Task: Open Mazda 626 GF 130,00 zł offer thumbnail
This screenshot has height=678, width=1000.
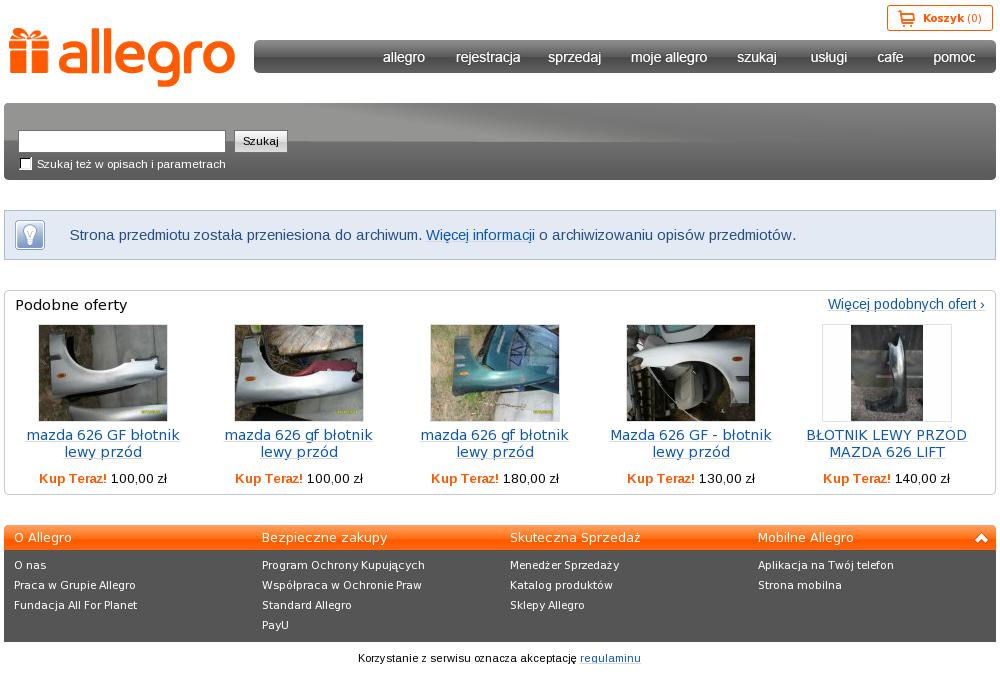Action: tap(691, 372)
